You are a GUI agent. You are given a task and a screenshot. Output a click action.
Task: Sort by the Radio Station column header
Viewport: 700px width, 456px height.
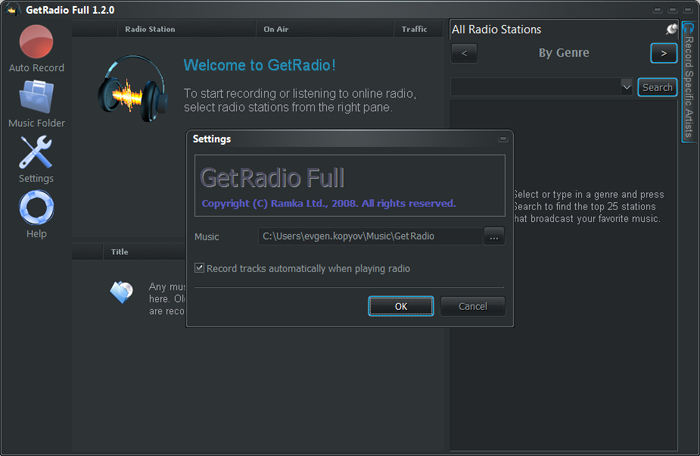(x=186, y=29)
